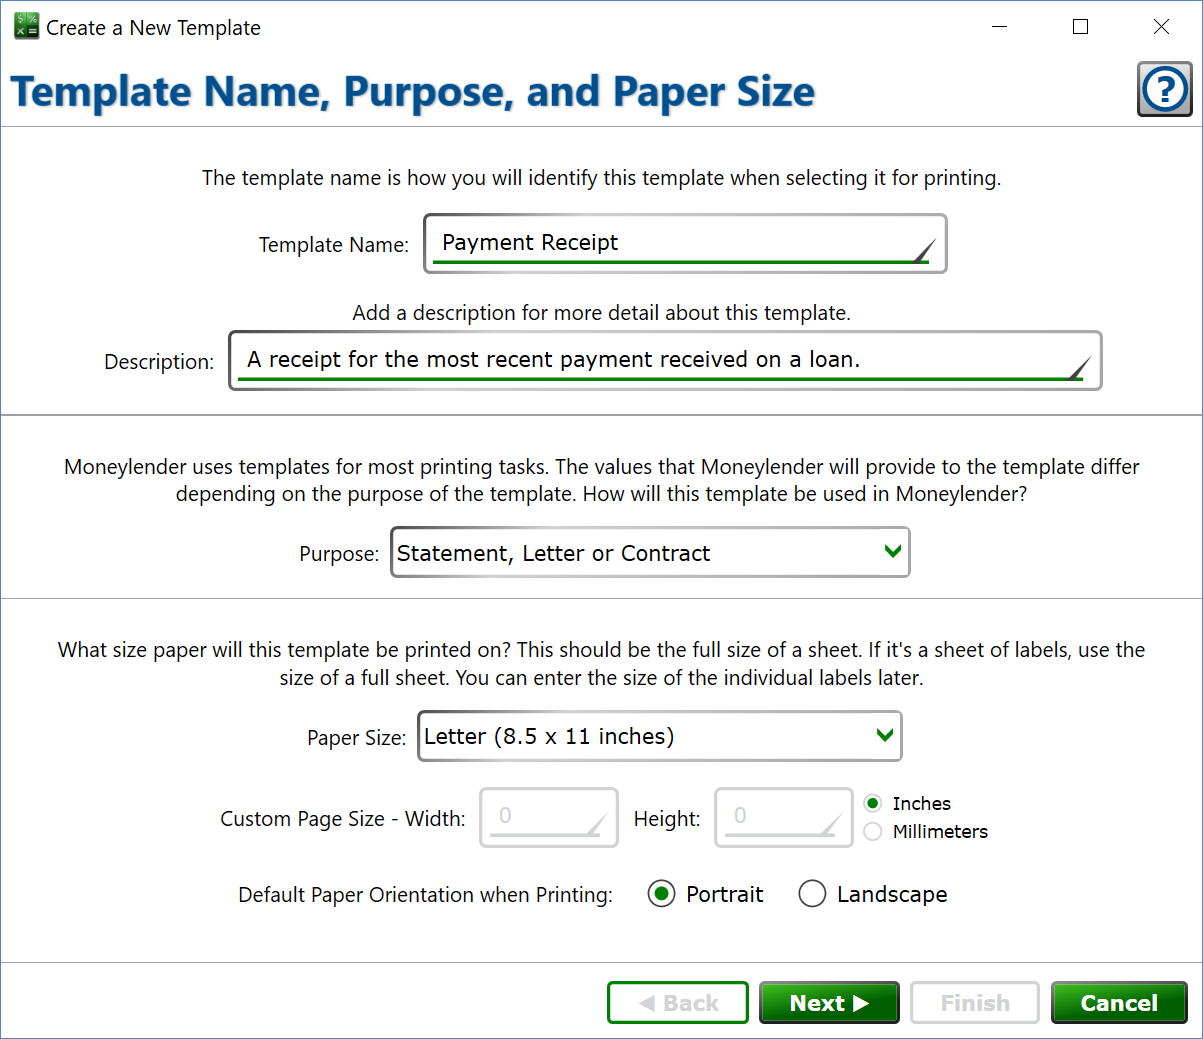Click the 'Description:' label
The image size is (1203, 1039).
point(159,361)
